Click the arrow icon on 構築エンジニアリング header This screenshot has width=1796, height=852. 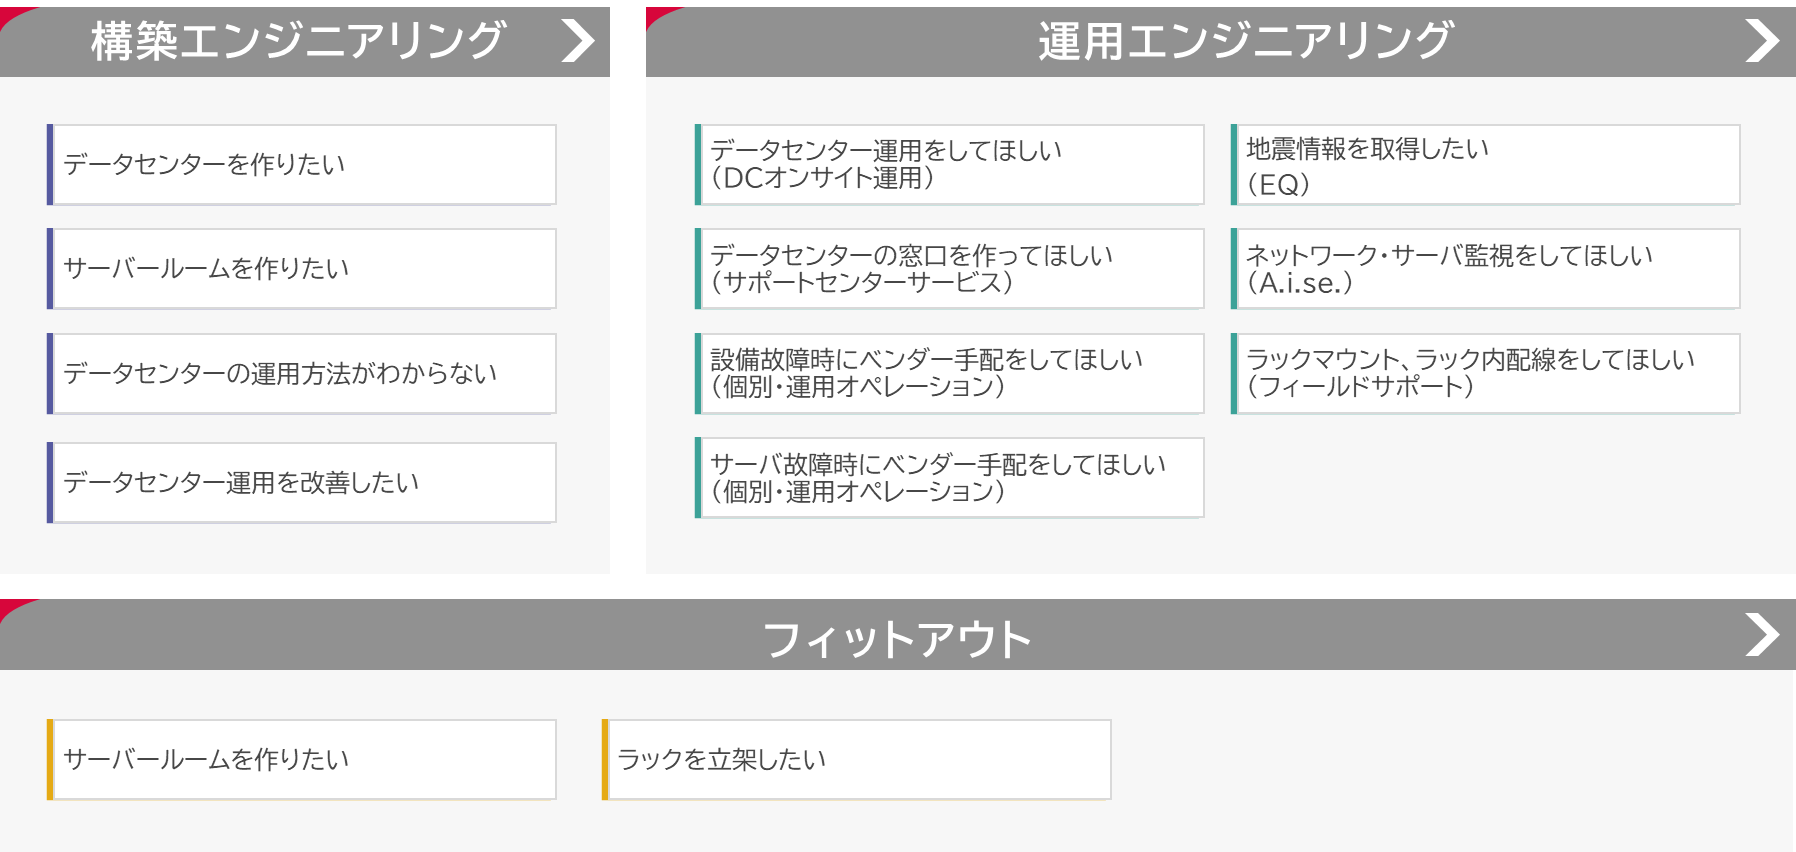tap(578, 41)
